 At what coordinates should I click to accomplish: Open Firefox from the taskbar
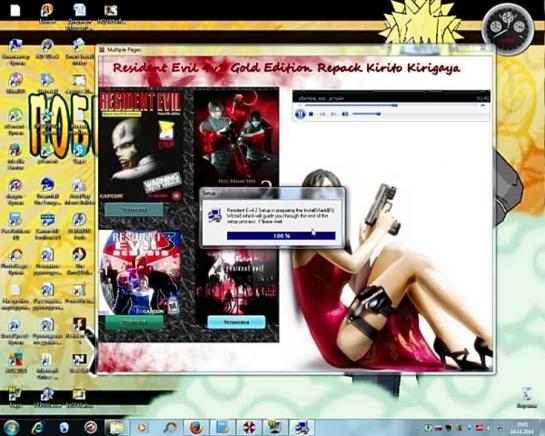coord(196,428)
